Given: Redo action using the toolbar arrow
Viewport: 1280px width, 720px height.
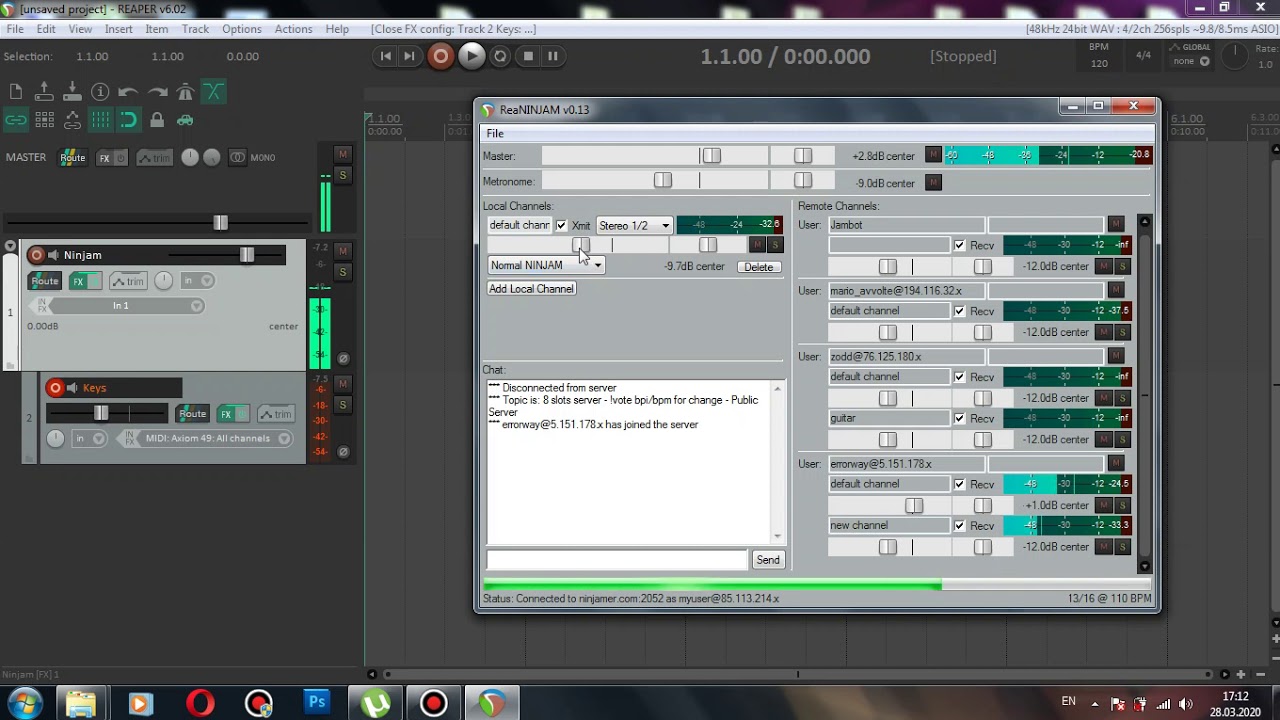Looking at the screenshot, I should [x=157, y=92].
